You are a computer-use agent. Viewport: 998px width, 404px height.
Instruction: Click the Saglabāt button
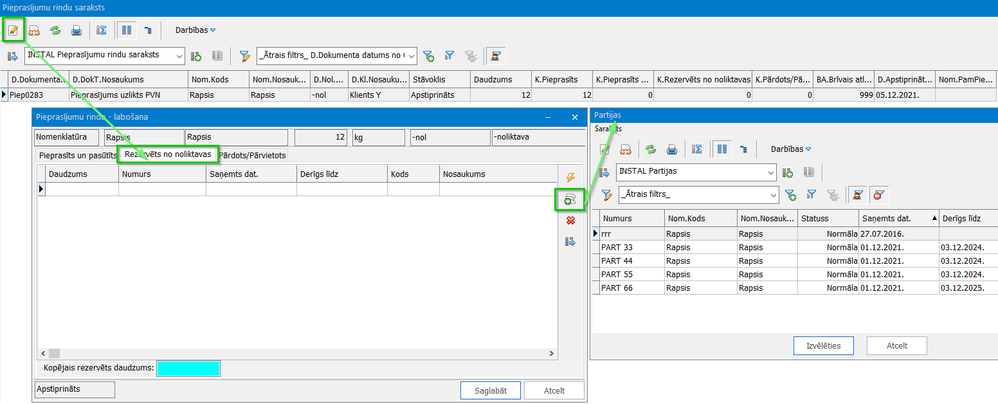[x=491, y=391]
